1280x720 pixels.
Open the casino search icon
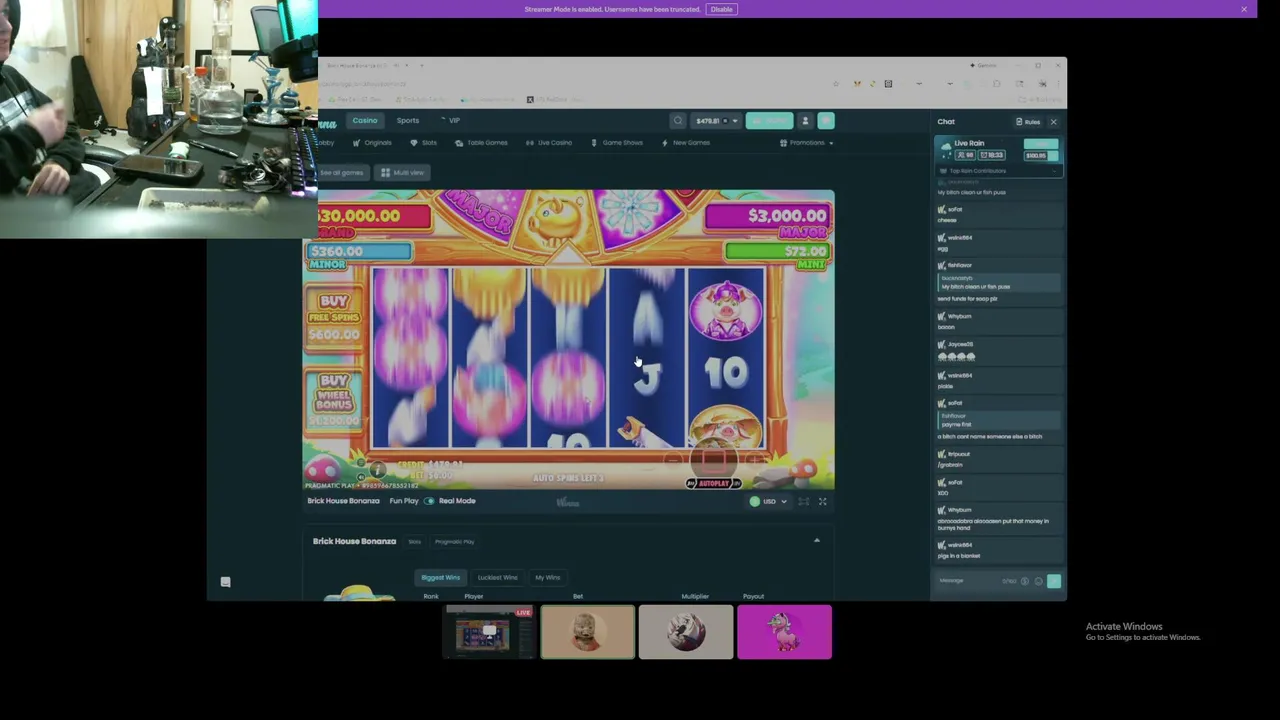(678, 121)
